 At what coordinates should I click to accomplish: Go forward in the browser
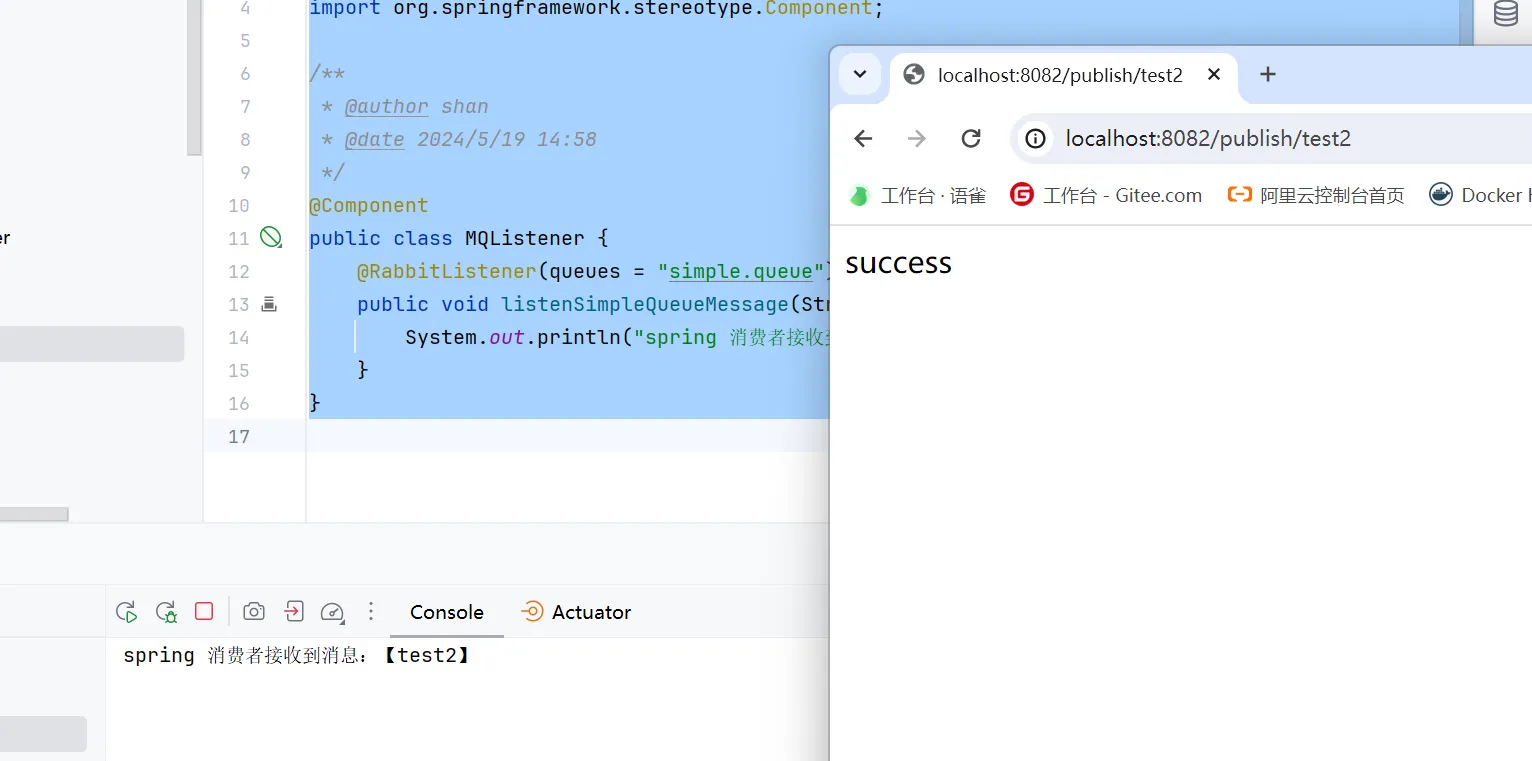point(916,138)
